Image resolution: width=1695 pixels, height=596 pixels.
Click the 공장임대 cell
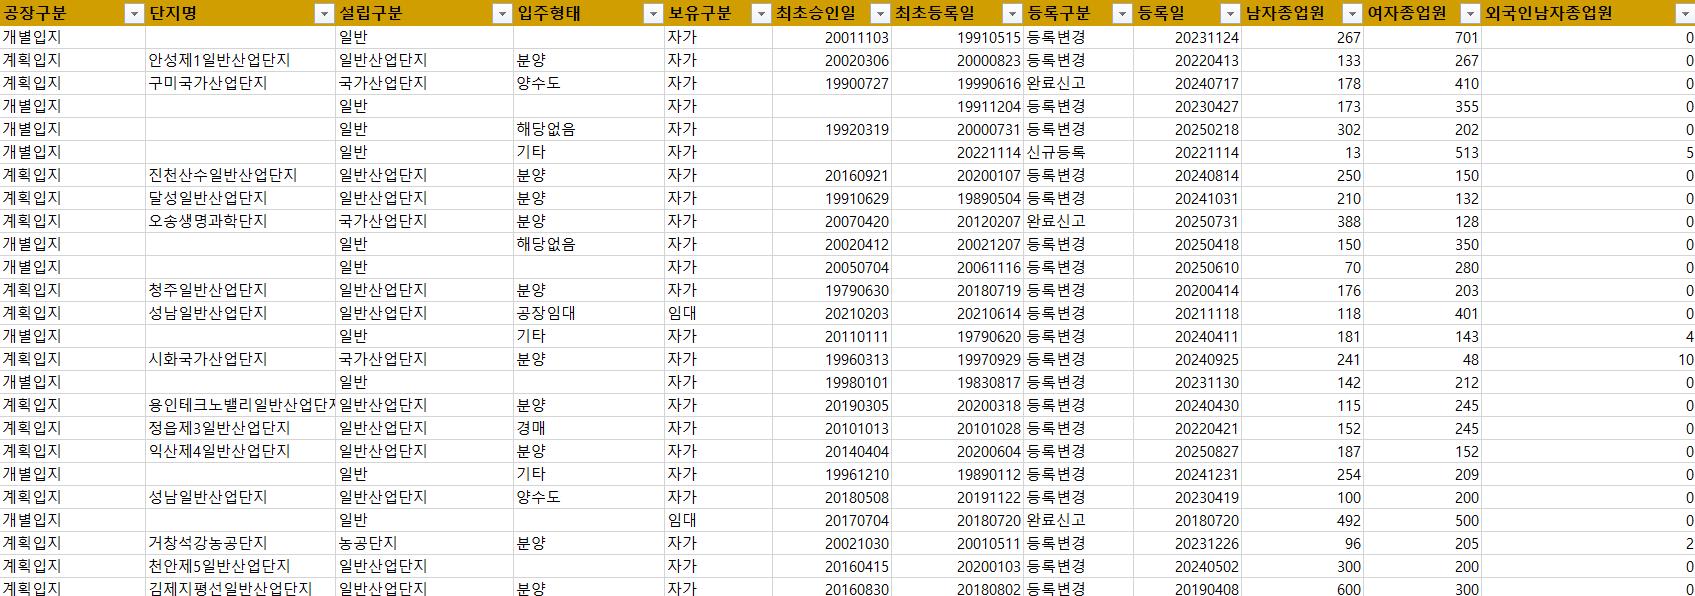click(x=545, y=313)
